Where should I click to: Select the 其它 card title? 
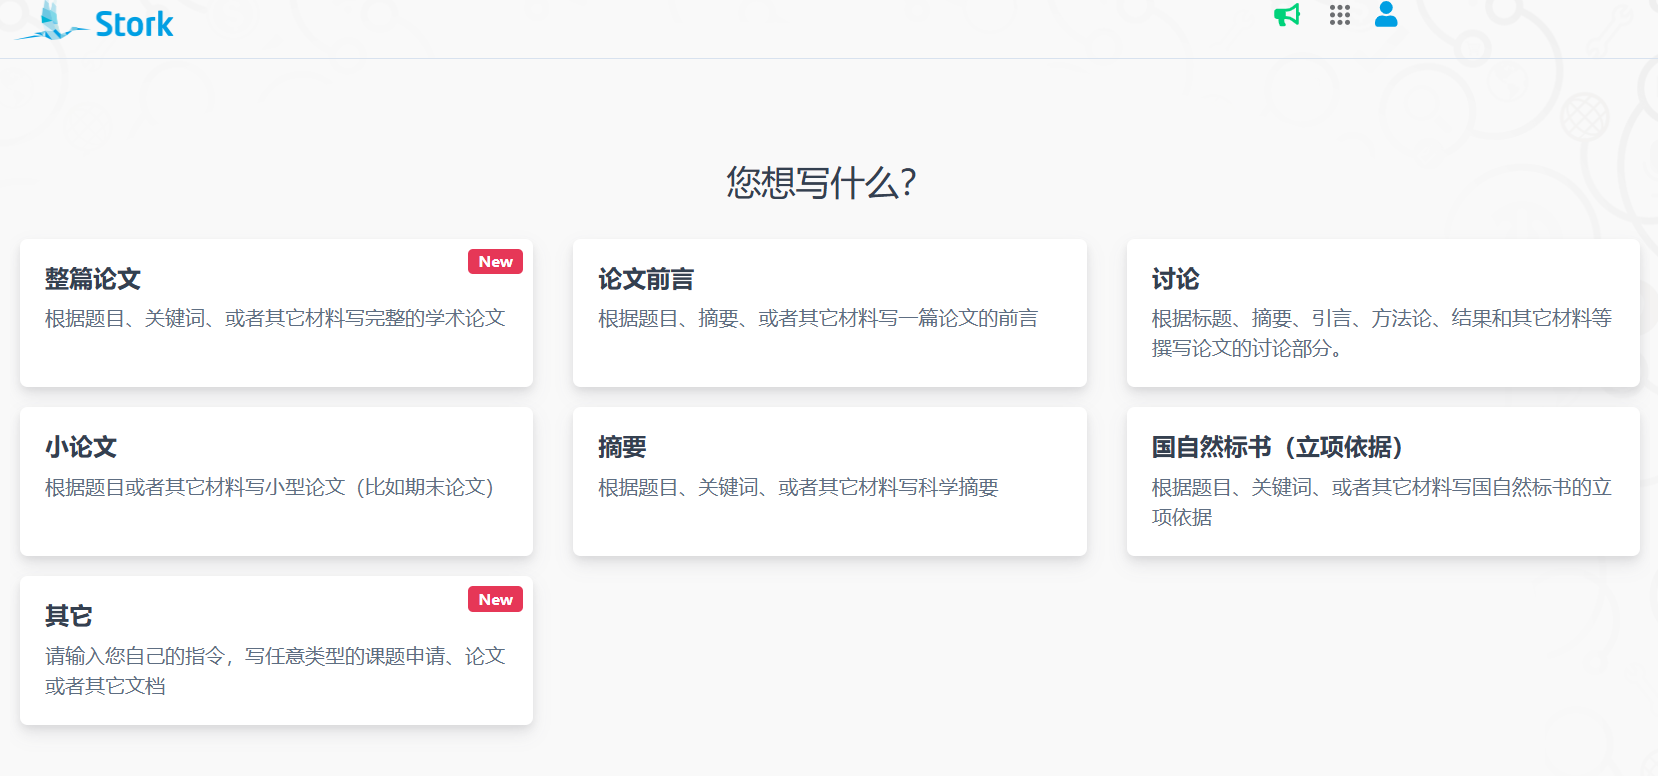69,616
